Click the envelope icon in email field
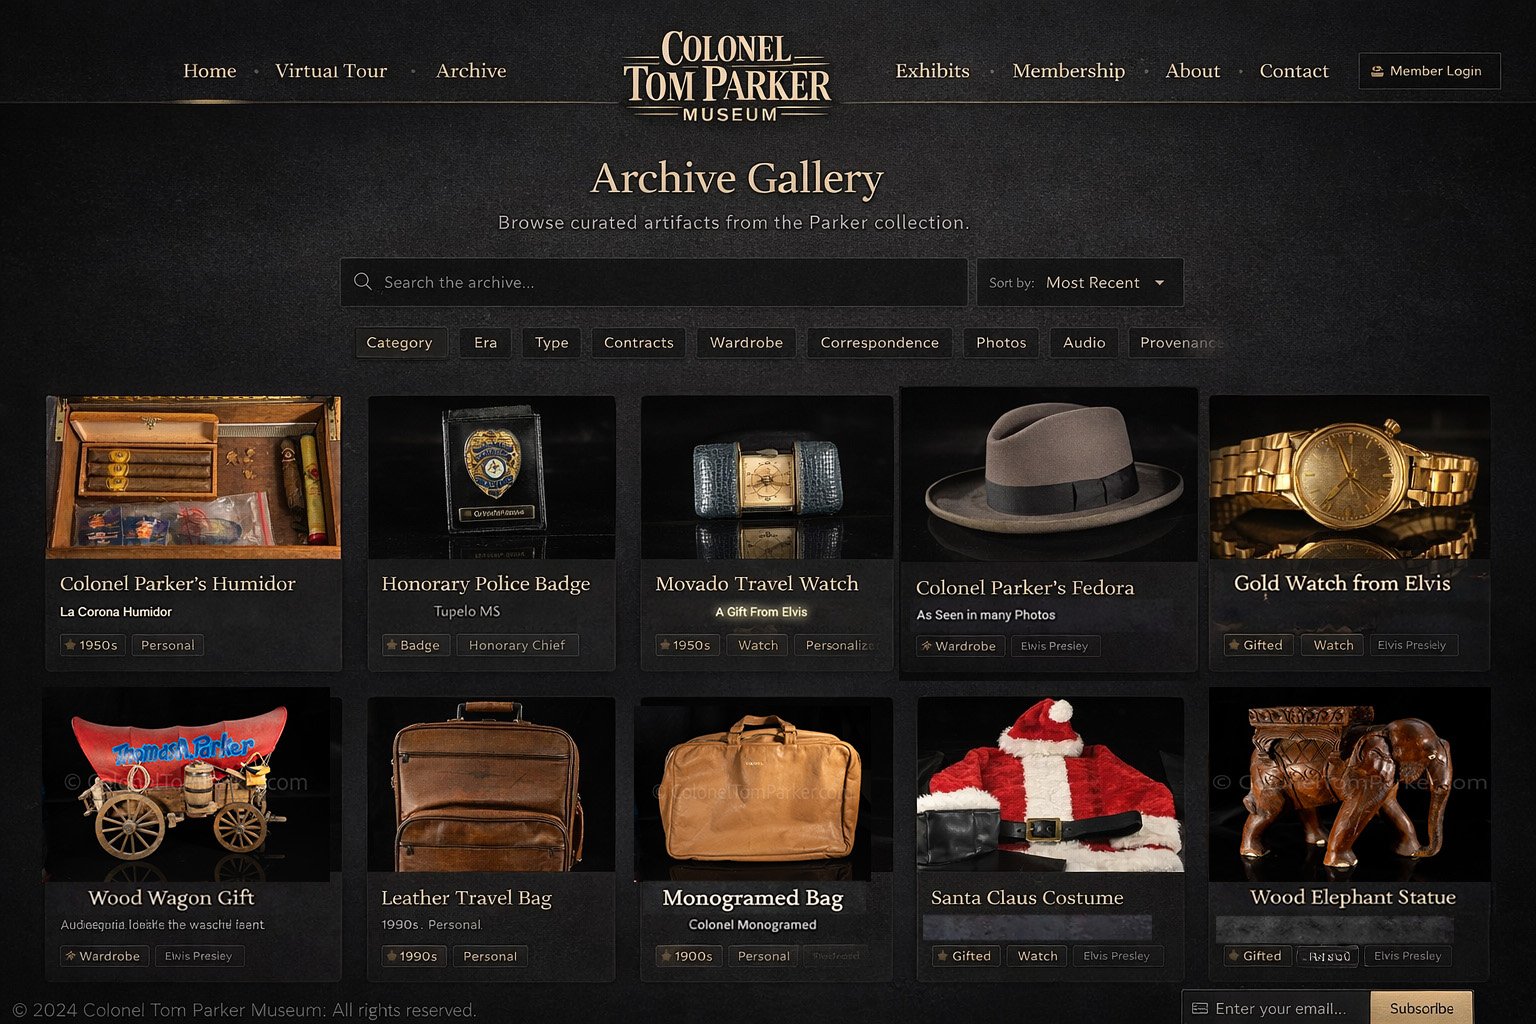The width and height of the screenshot is (1536, 1024). click(x=1200, y=1008)
